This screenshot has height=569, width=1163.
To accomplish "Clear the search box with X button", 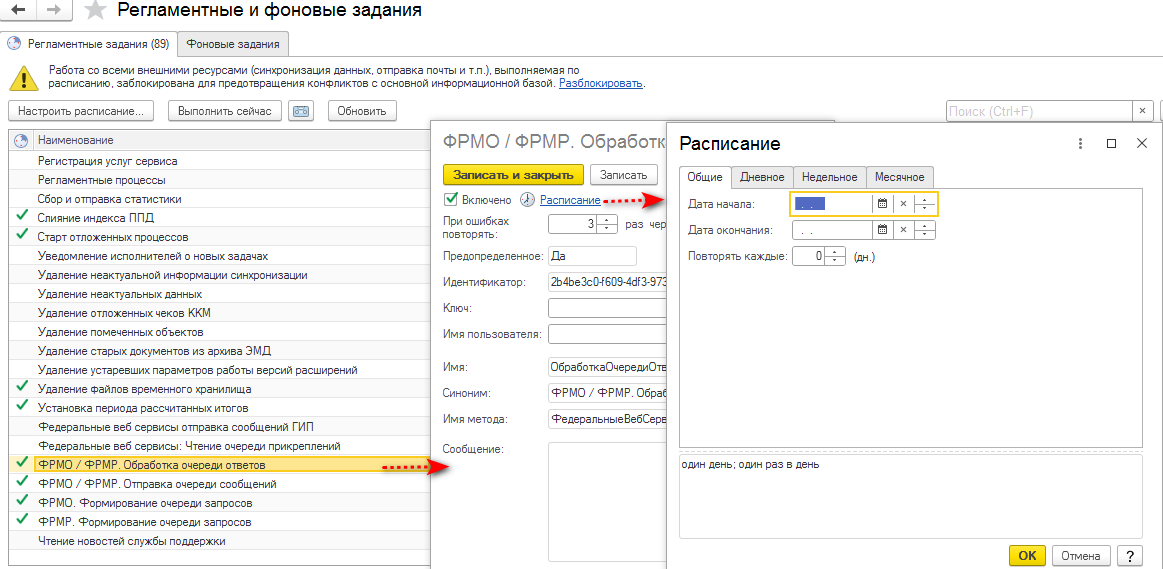I will click(x=1141, y=111).
